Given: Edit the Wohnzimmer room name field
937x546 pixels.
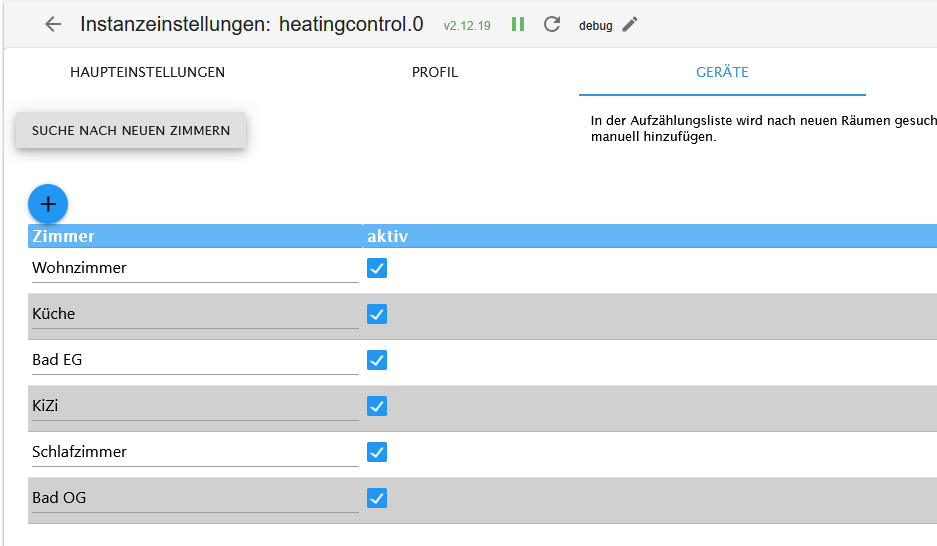Looking at the screenshot, I should 195,268.
